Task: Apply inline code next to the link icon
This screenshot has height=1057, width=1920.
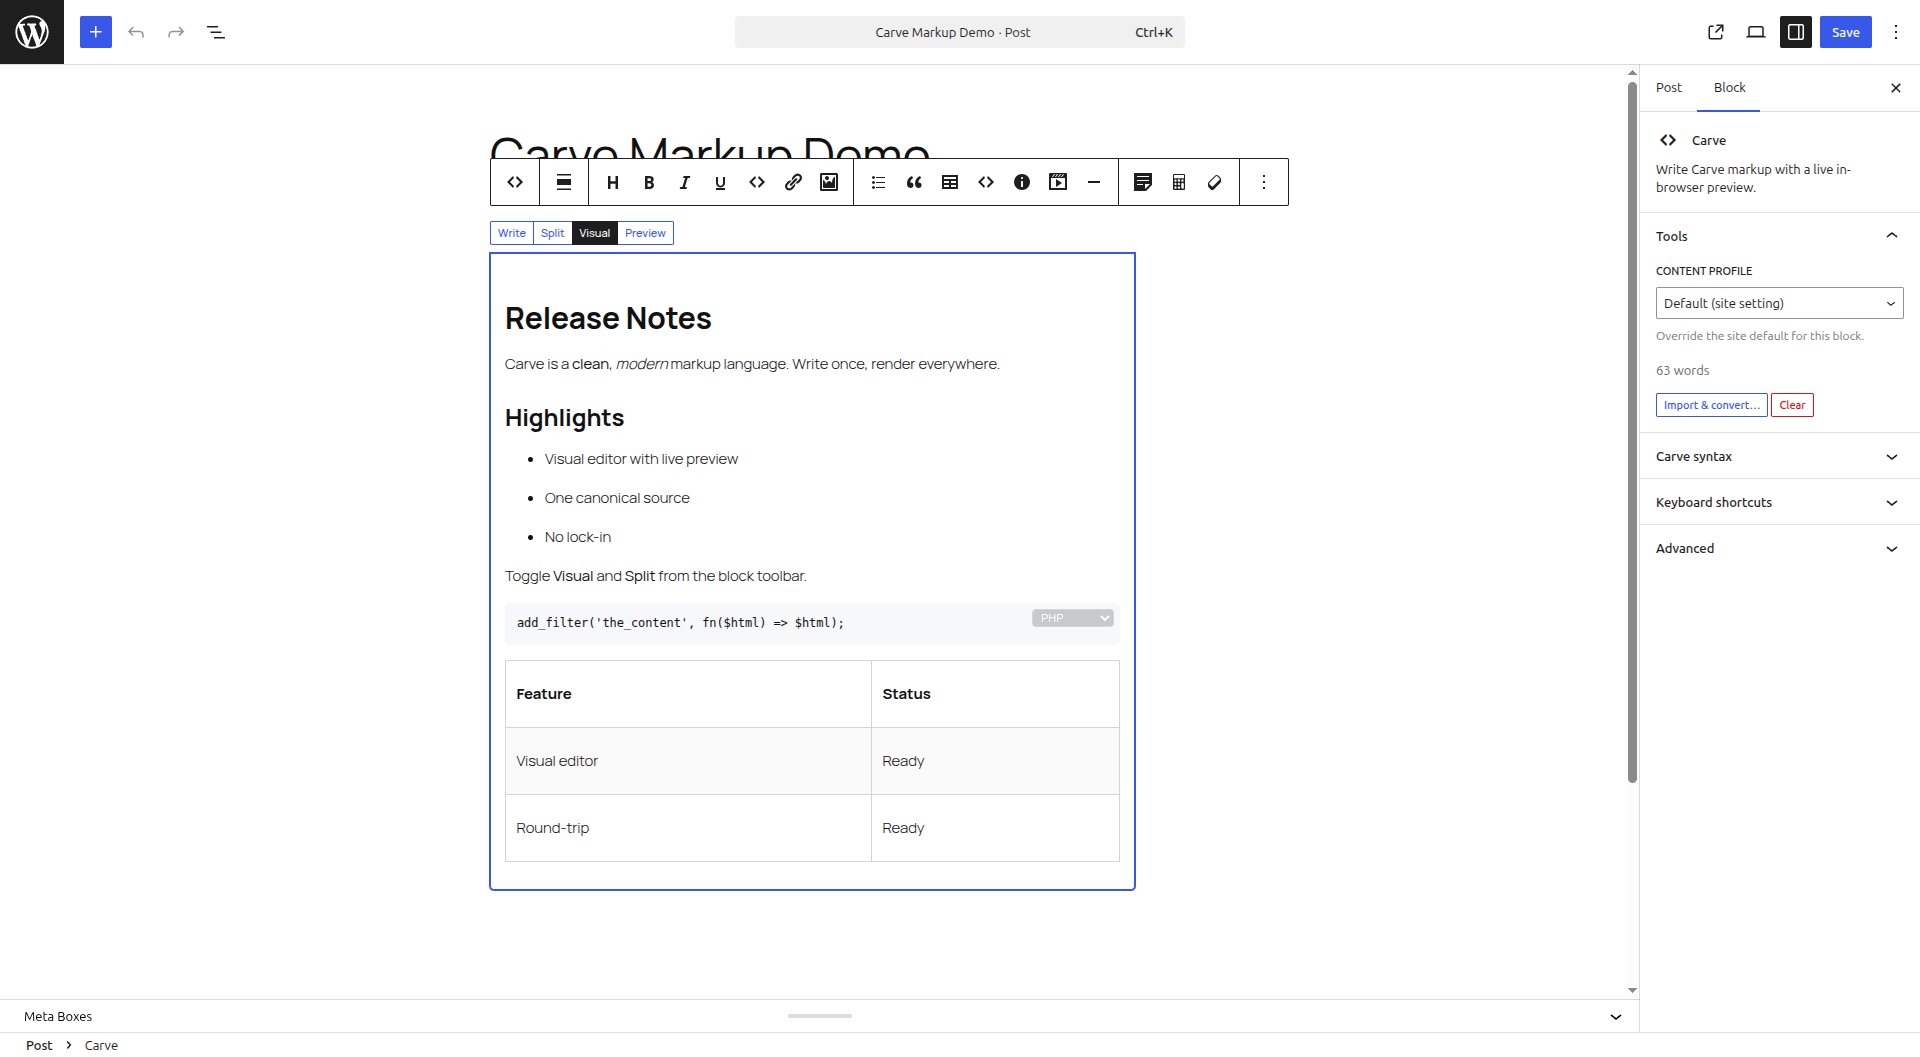Action: [x=757, y=182]
